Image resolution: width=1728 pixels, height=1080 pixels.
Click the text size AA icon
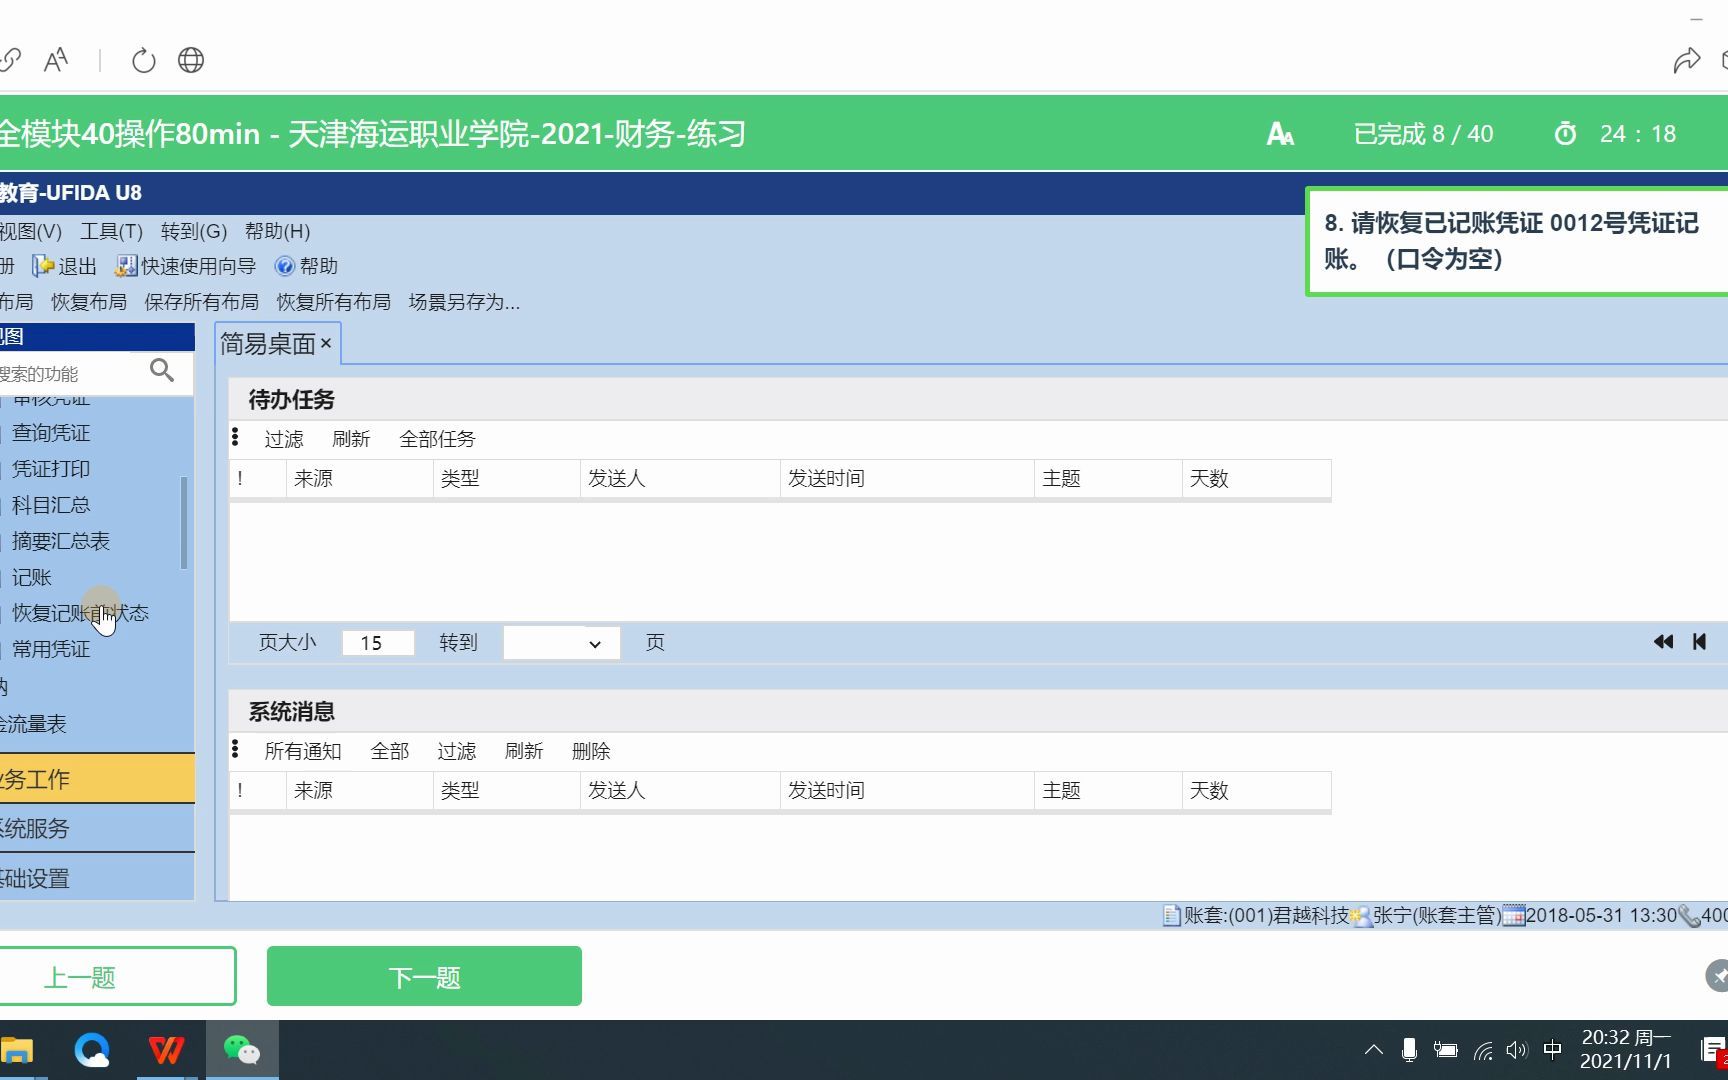(56, 61)
